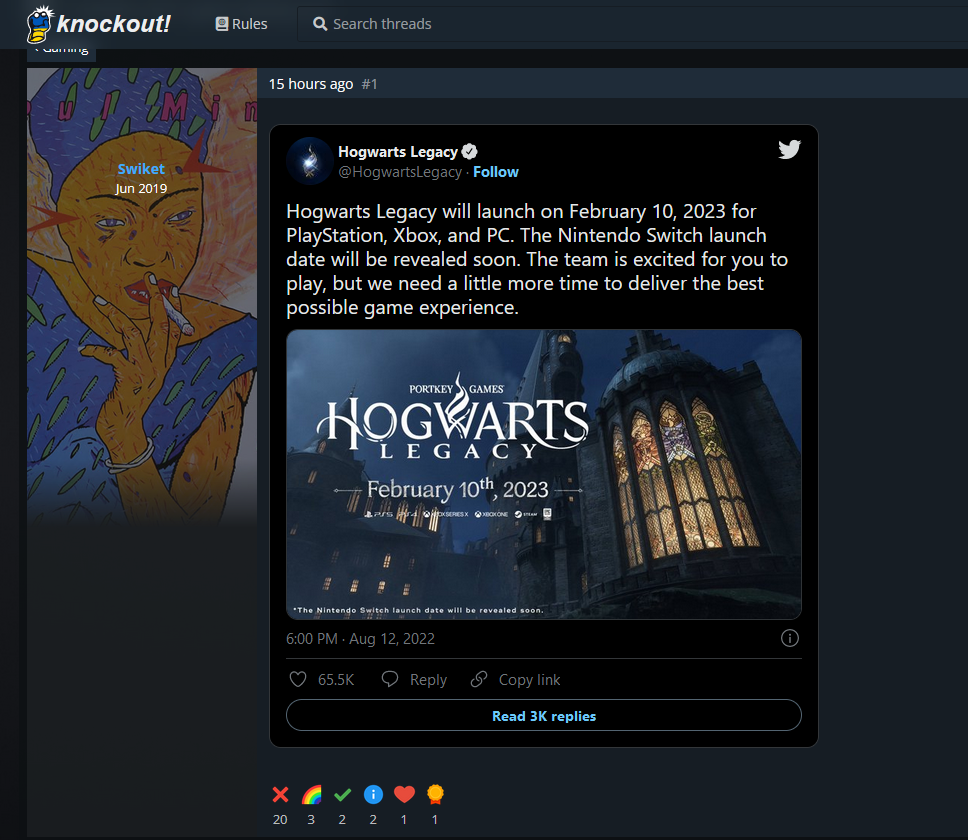Reply to the tweet

pyautogui.click(x=428, y=680)
